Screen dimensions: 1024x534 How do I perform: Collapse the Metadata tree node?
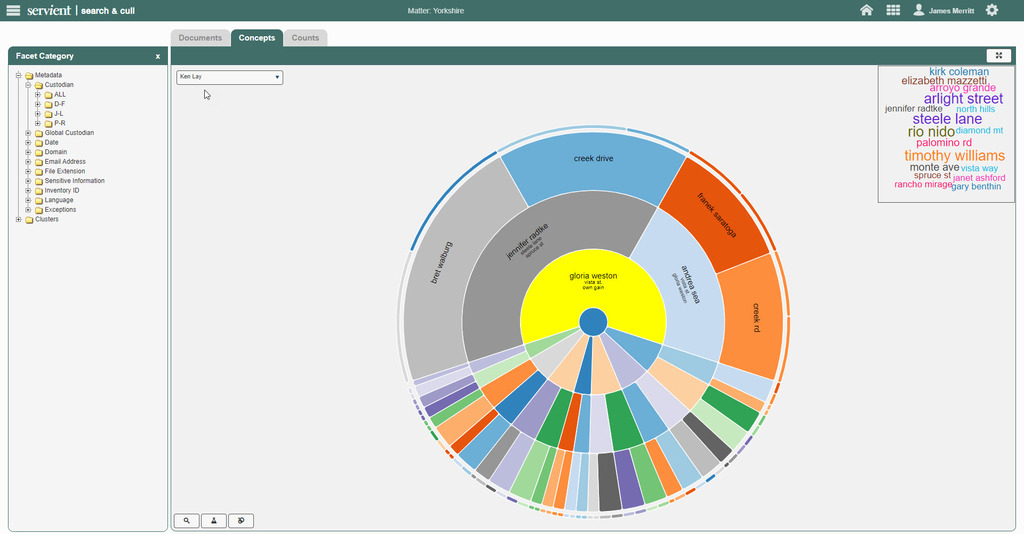(x=18, y=75)
